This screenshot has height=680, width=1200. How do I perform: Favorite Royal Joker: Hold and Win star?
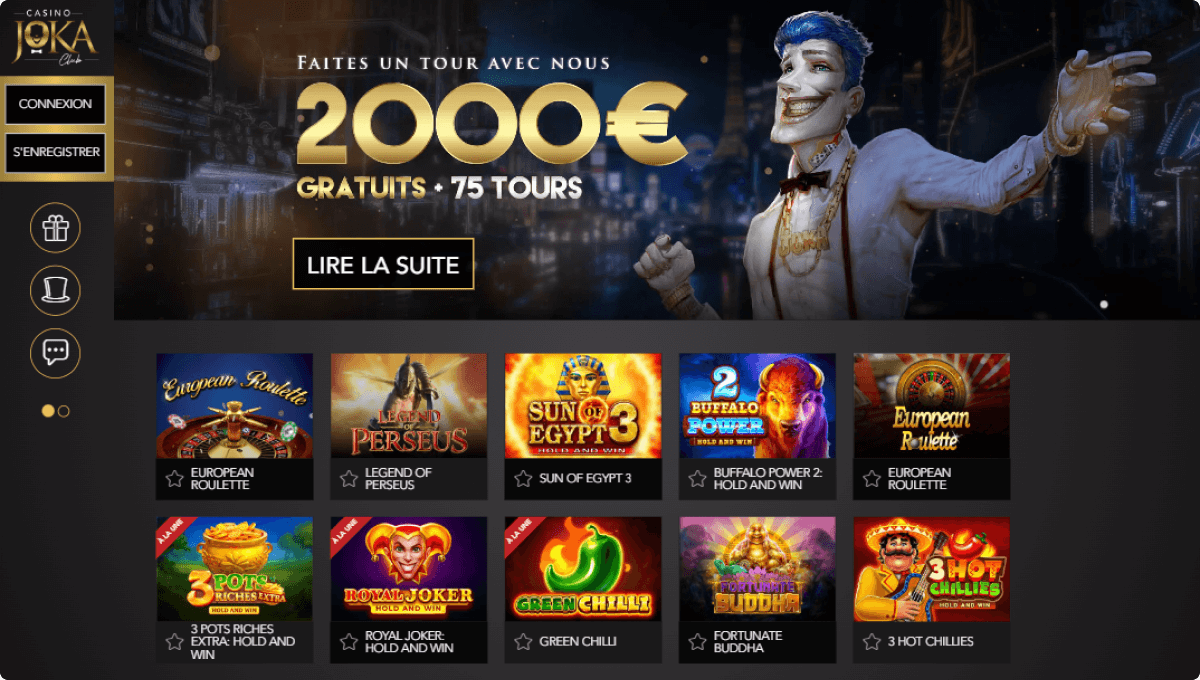(x=349, y=642)
